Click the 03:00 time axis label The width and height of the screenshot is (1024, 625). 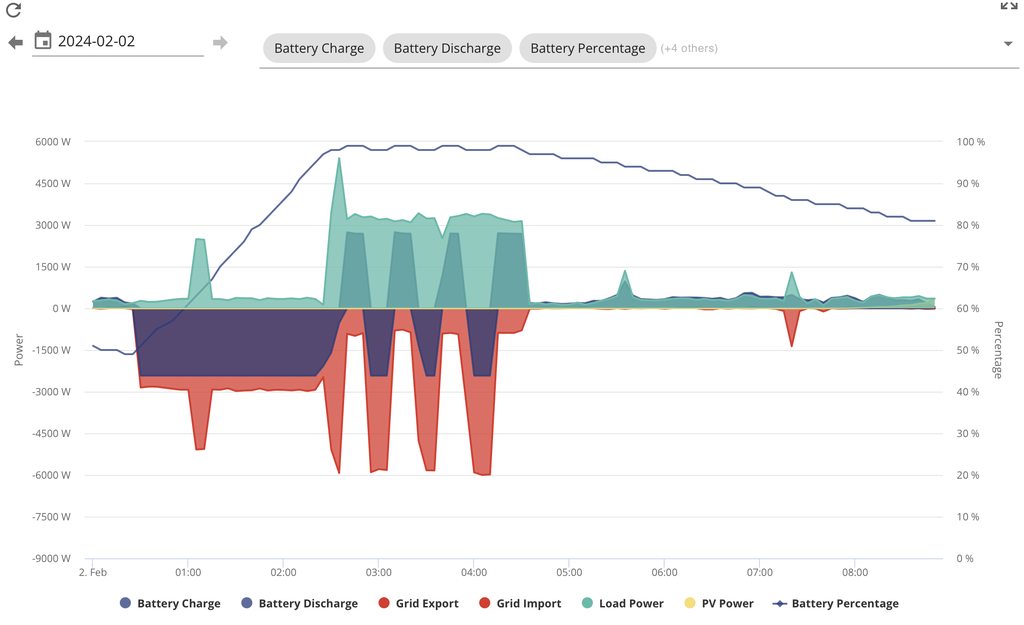coord(379,573)
